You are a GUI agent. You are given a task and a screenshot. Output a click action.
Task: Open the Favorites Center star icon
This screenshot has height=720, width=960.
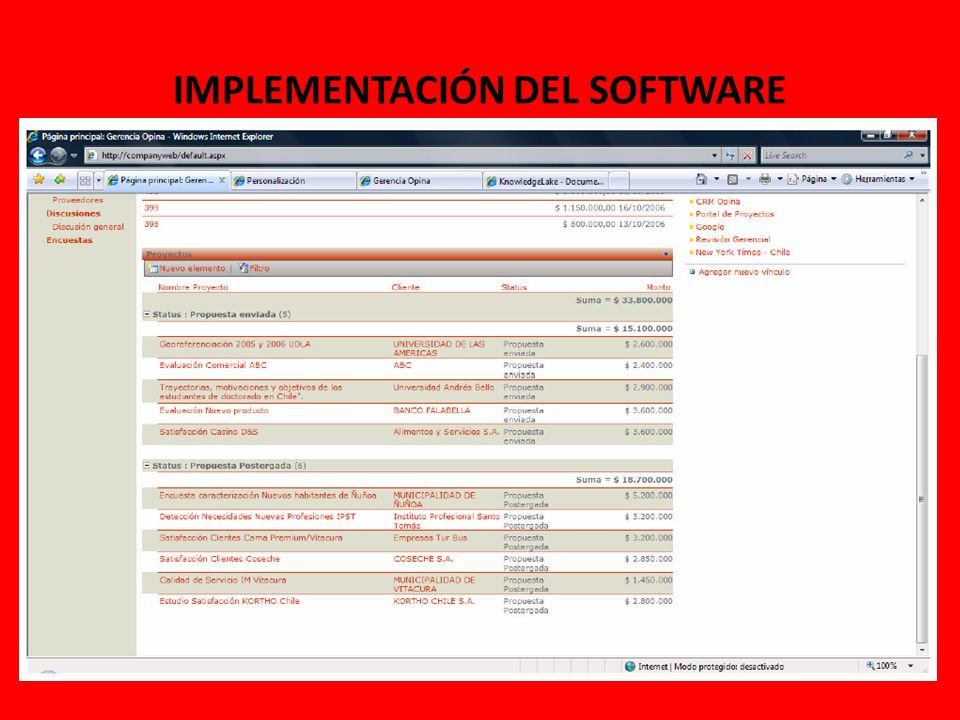click(x=39, y=179)
